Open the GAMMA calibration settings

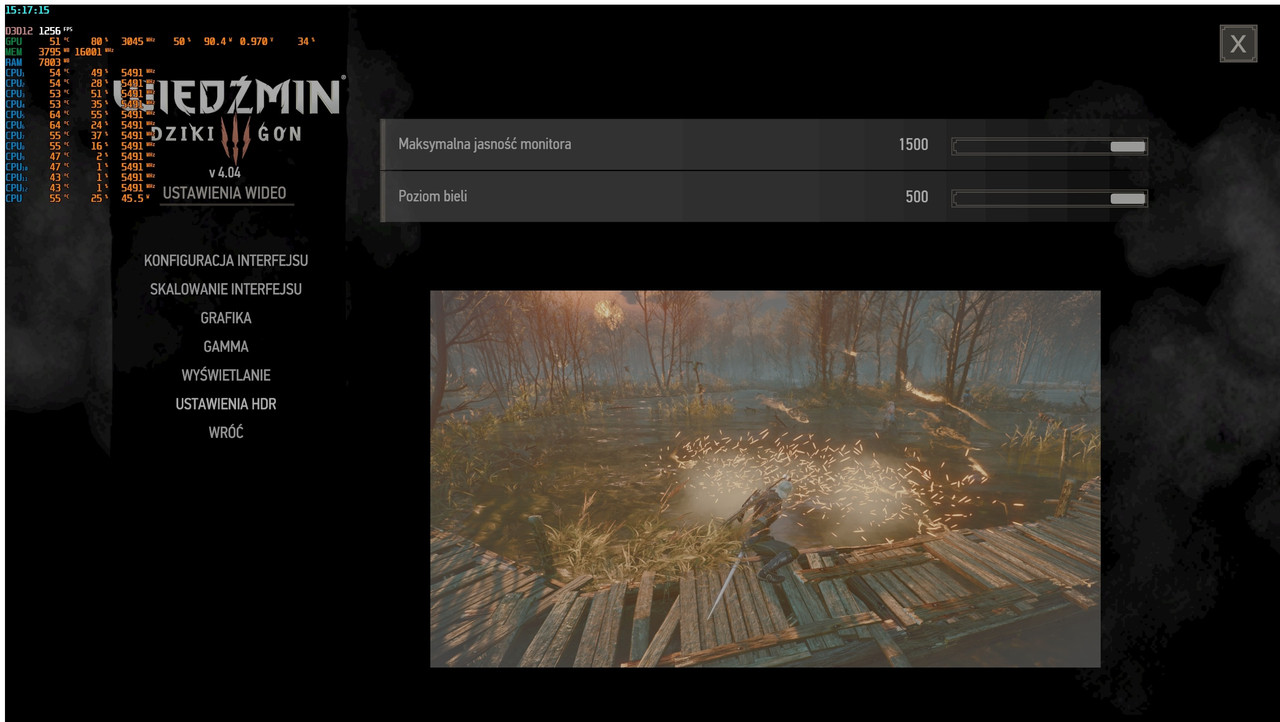225,346
